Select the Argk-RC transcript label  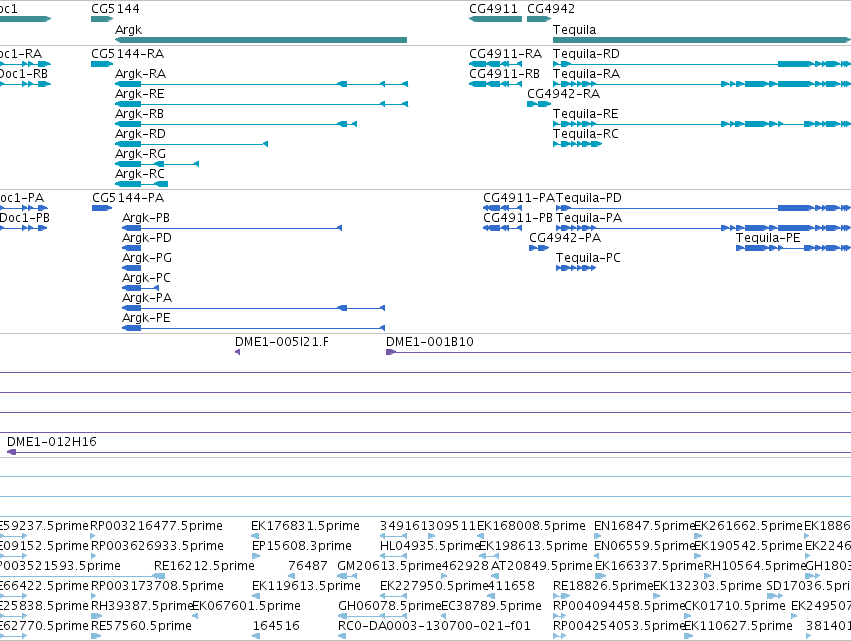click(x=139, y=174)
